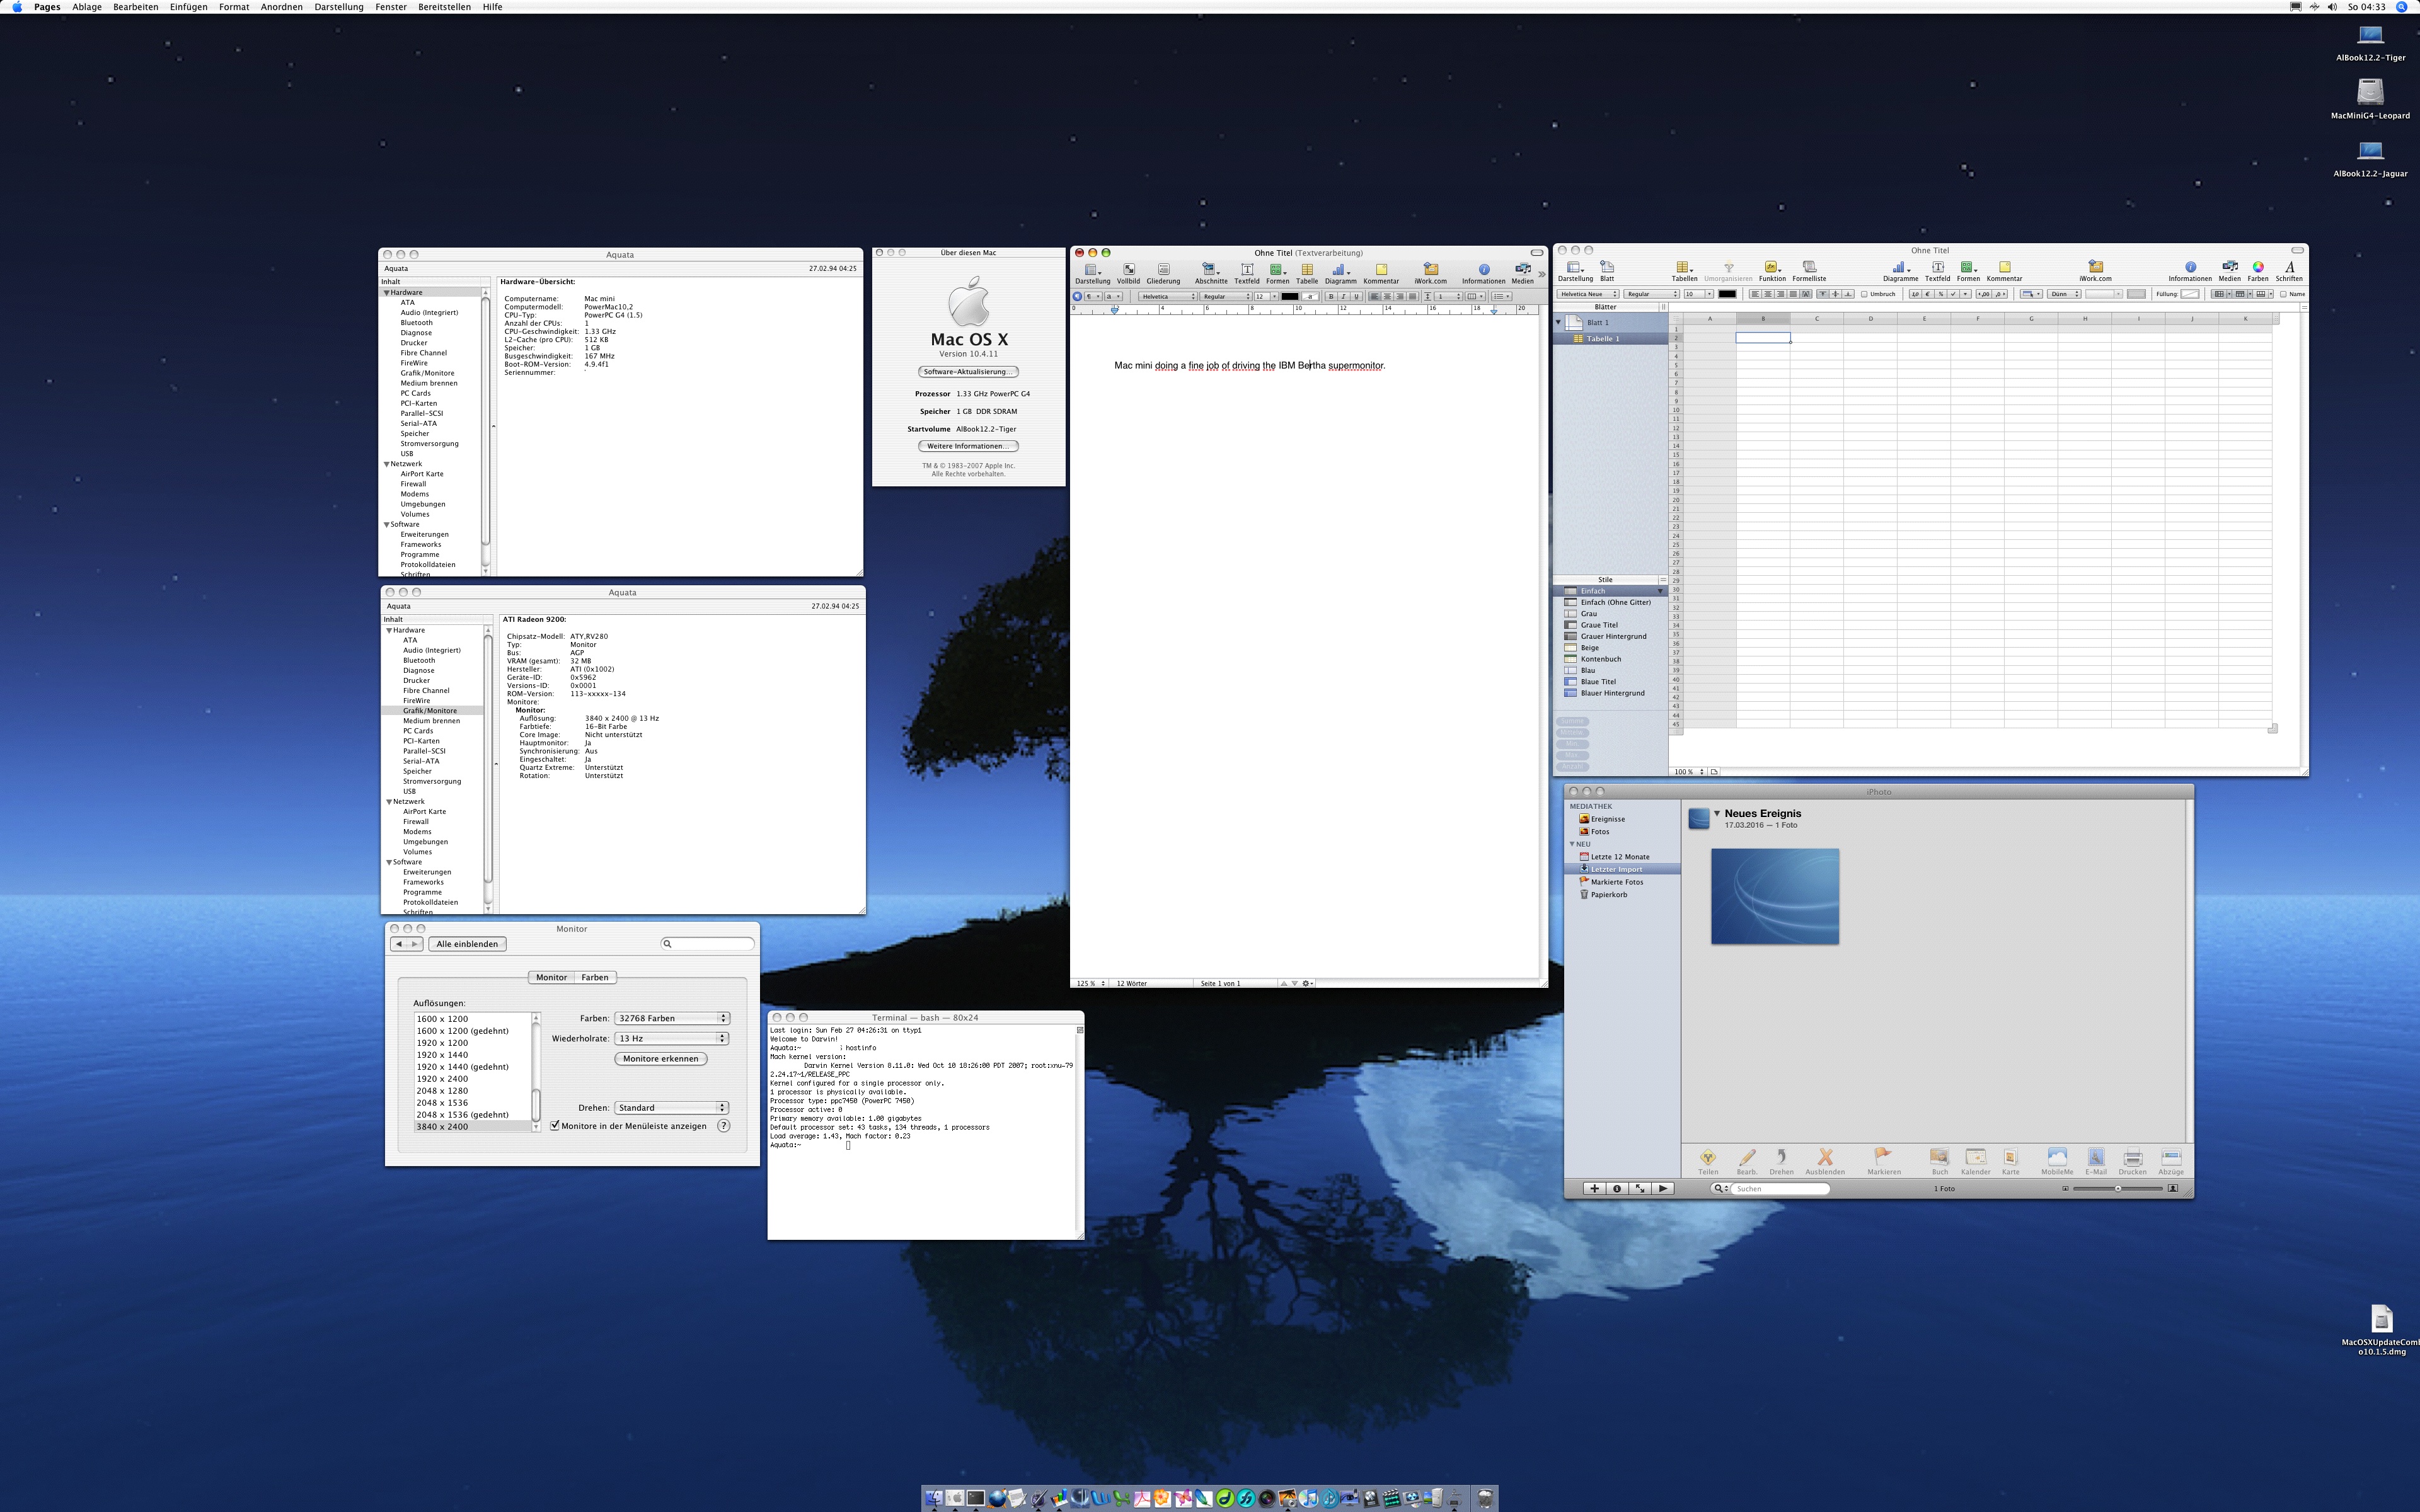Collapse the Netzwerk tree in upper Aquata window
The width and height of the screenshot is (2420, 1512).
[387, 464]
